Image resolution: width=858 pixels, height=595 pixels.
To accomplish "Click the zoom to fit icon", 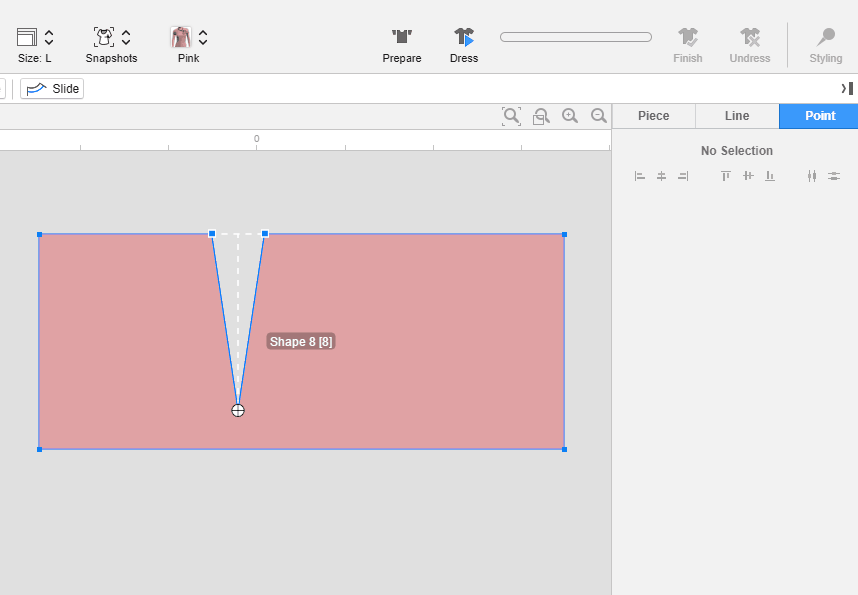I will [511, 116].
